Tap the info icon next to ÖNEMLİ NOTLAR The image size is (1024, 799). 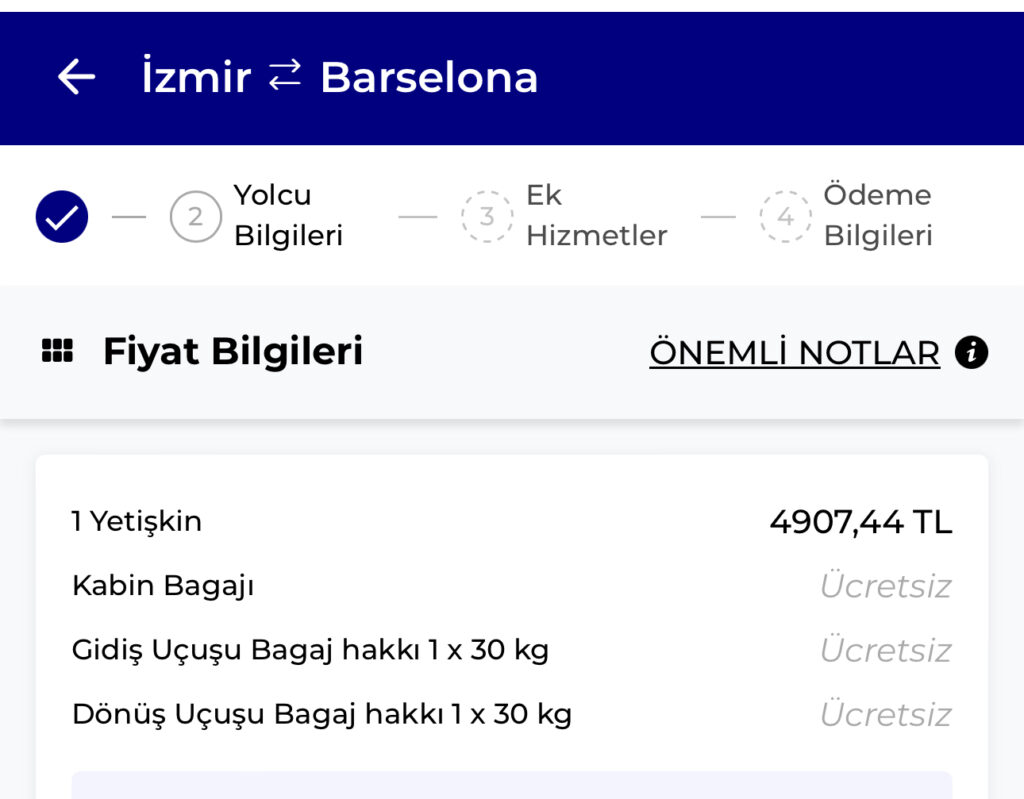click(x=971, y=352)
